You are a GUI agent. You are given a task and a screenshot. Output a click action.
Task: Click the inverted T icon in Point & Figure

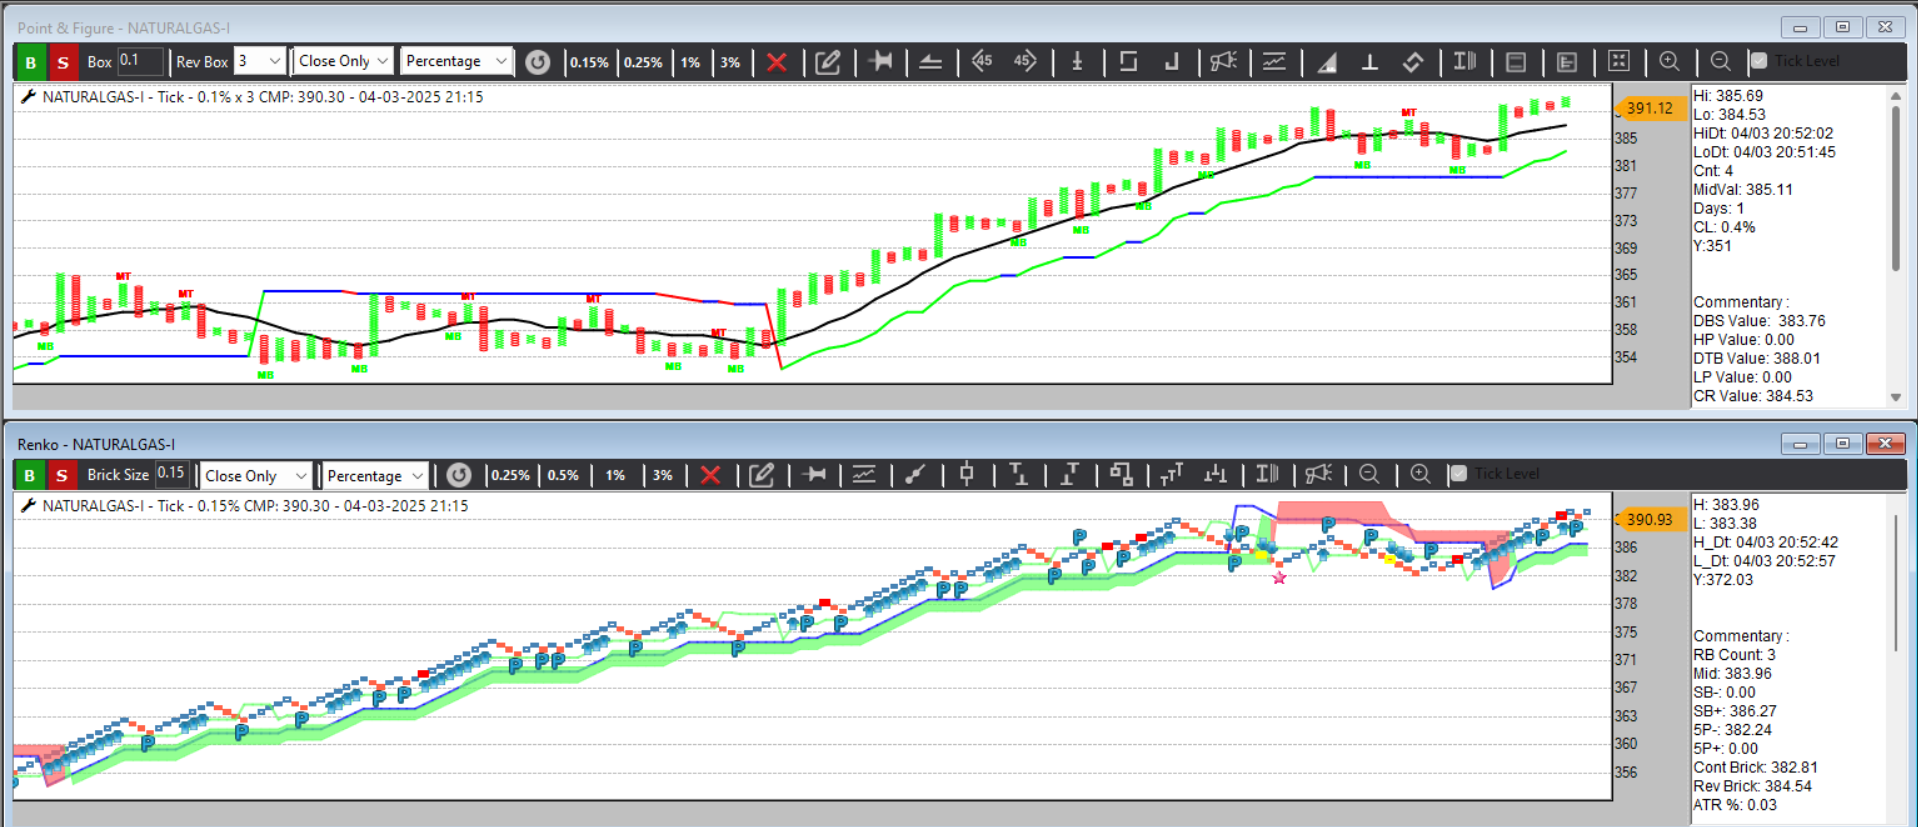pyautogui.click(x=1370, y=62)
